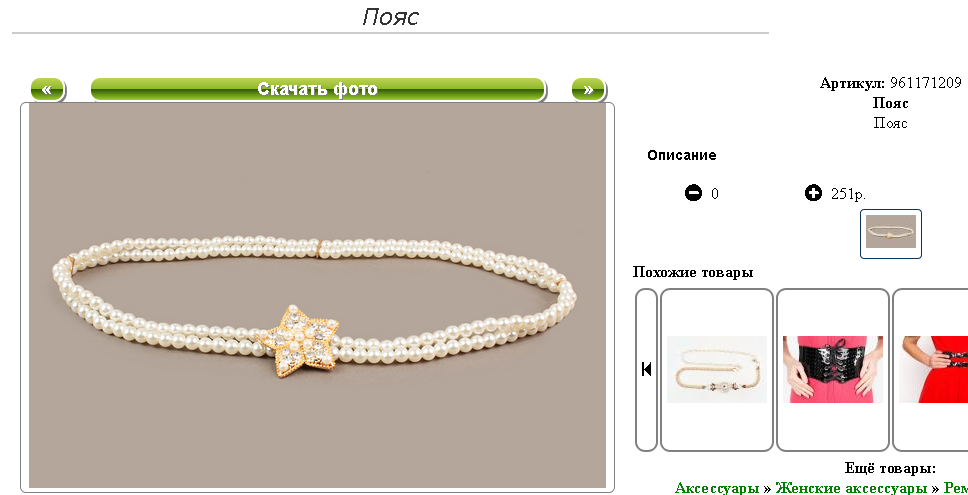Open similar product with black corset belt
The width and height of the screenshot is (968, 495).
pos(833,369)
